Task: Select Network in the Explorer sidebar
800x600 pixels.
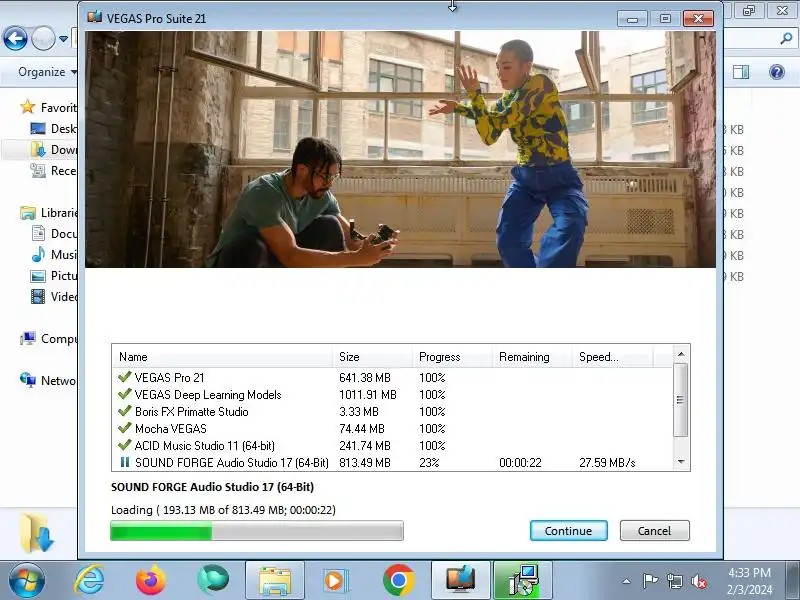Action: [49, 380]
